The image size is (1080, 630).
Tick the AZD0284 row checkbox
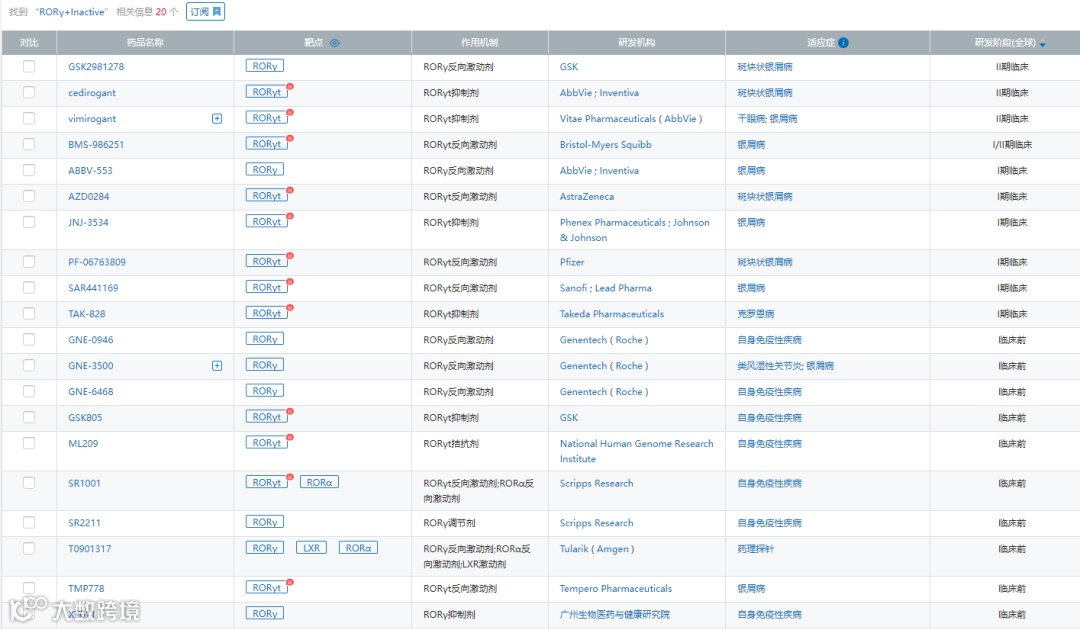(29, 196)
